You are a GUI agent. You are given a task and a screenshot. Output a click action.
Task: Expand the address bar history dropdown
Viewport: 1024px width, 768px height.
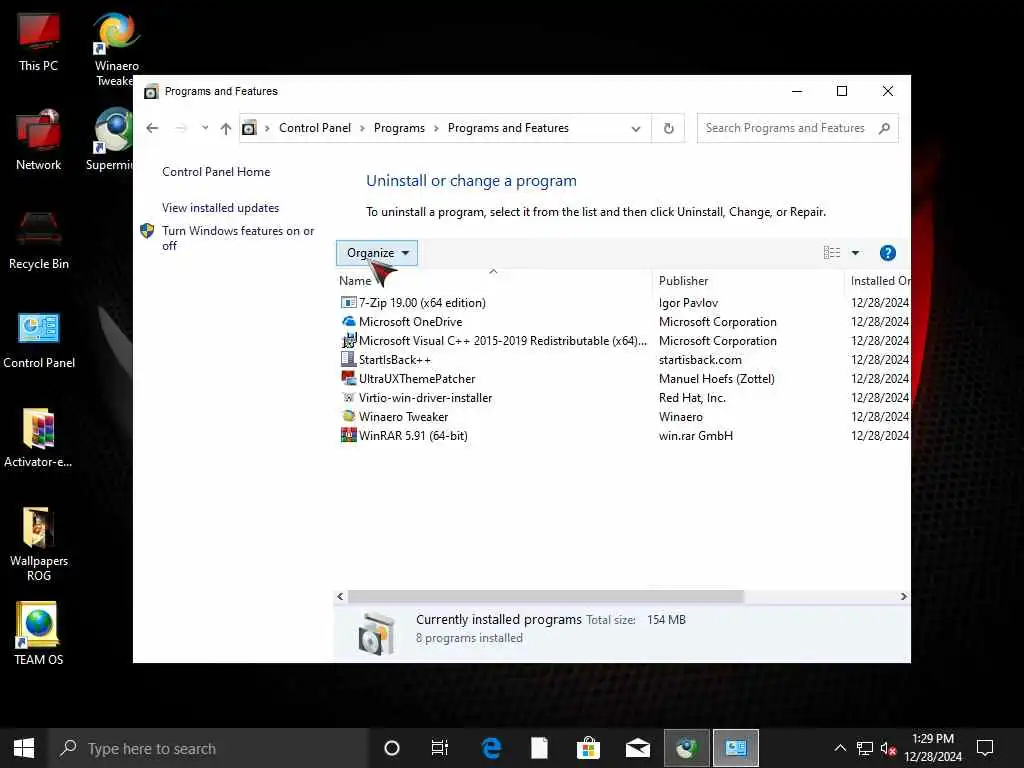635,129
